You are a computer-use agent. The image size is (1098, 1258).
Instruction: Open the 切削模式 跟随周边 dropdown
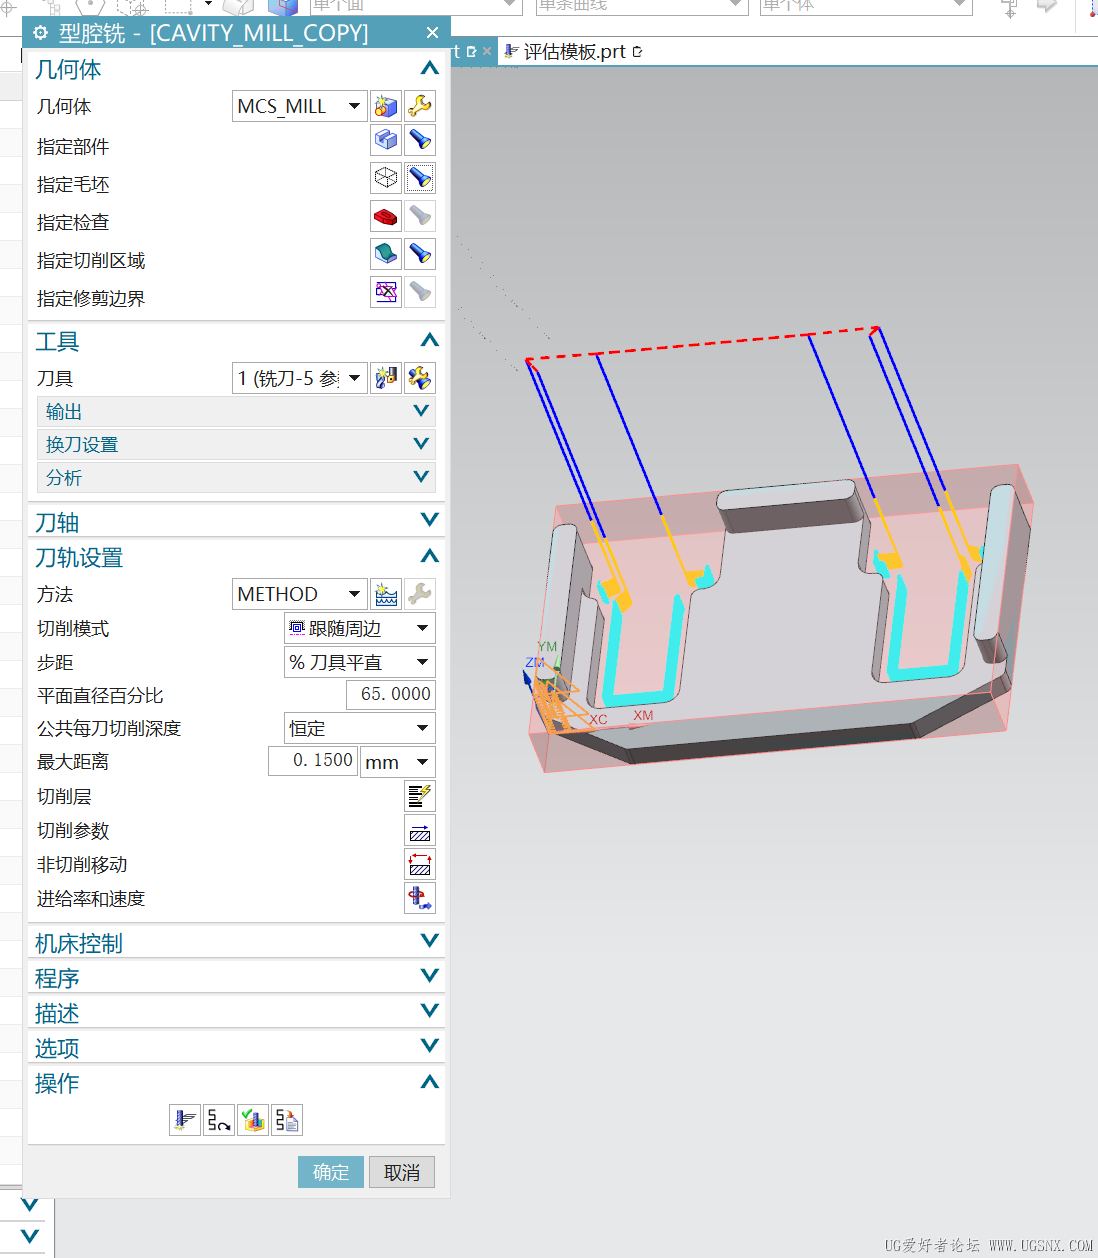click(360, 628)
